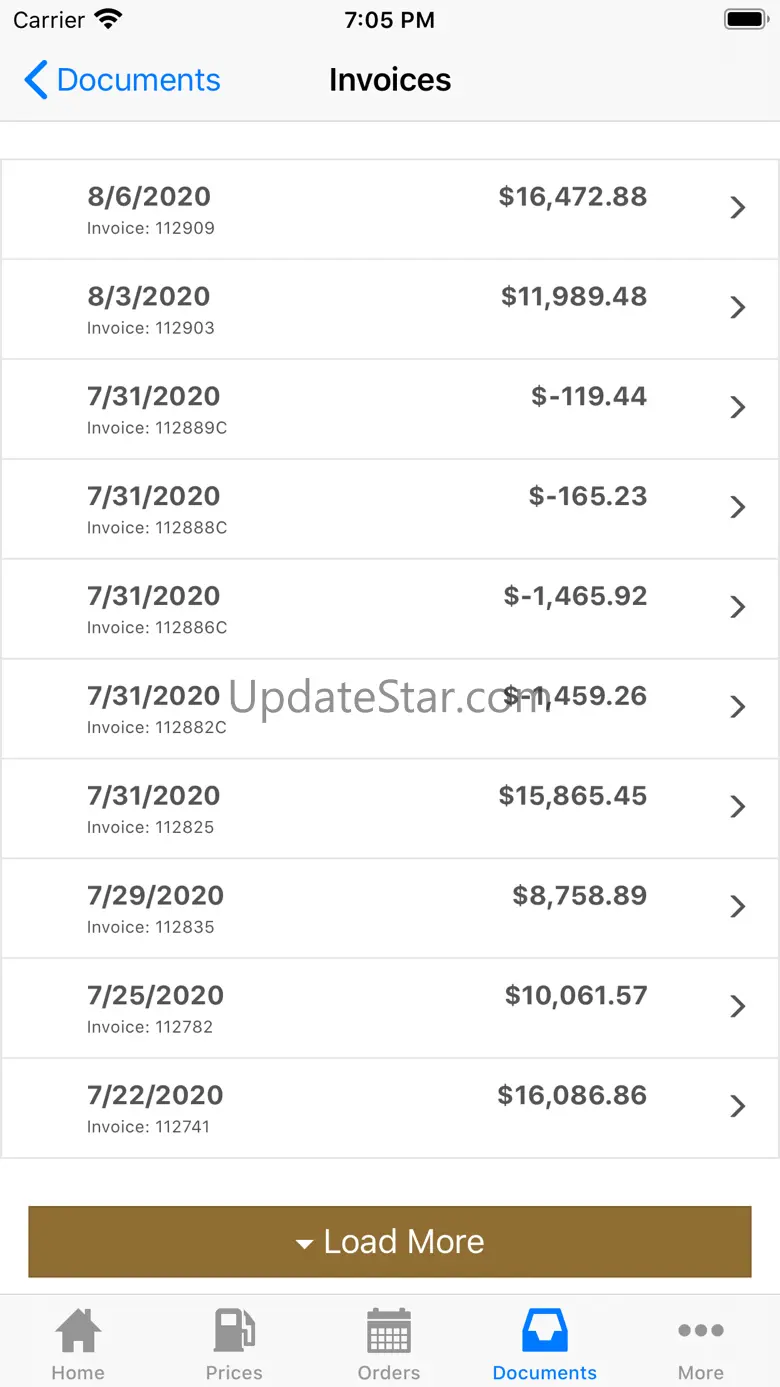780x1387 pixels.
Task: Tap the back arrow next to Documents
Action: (36, 80)
